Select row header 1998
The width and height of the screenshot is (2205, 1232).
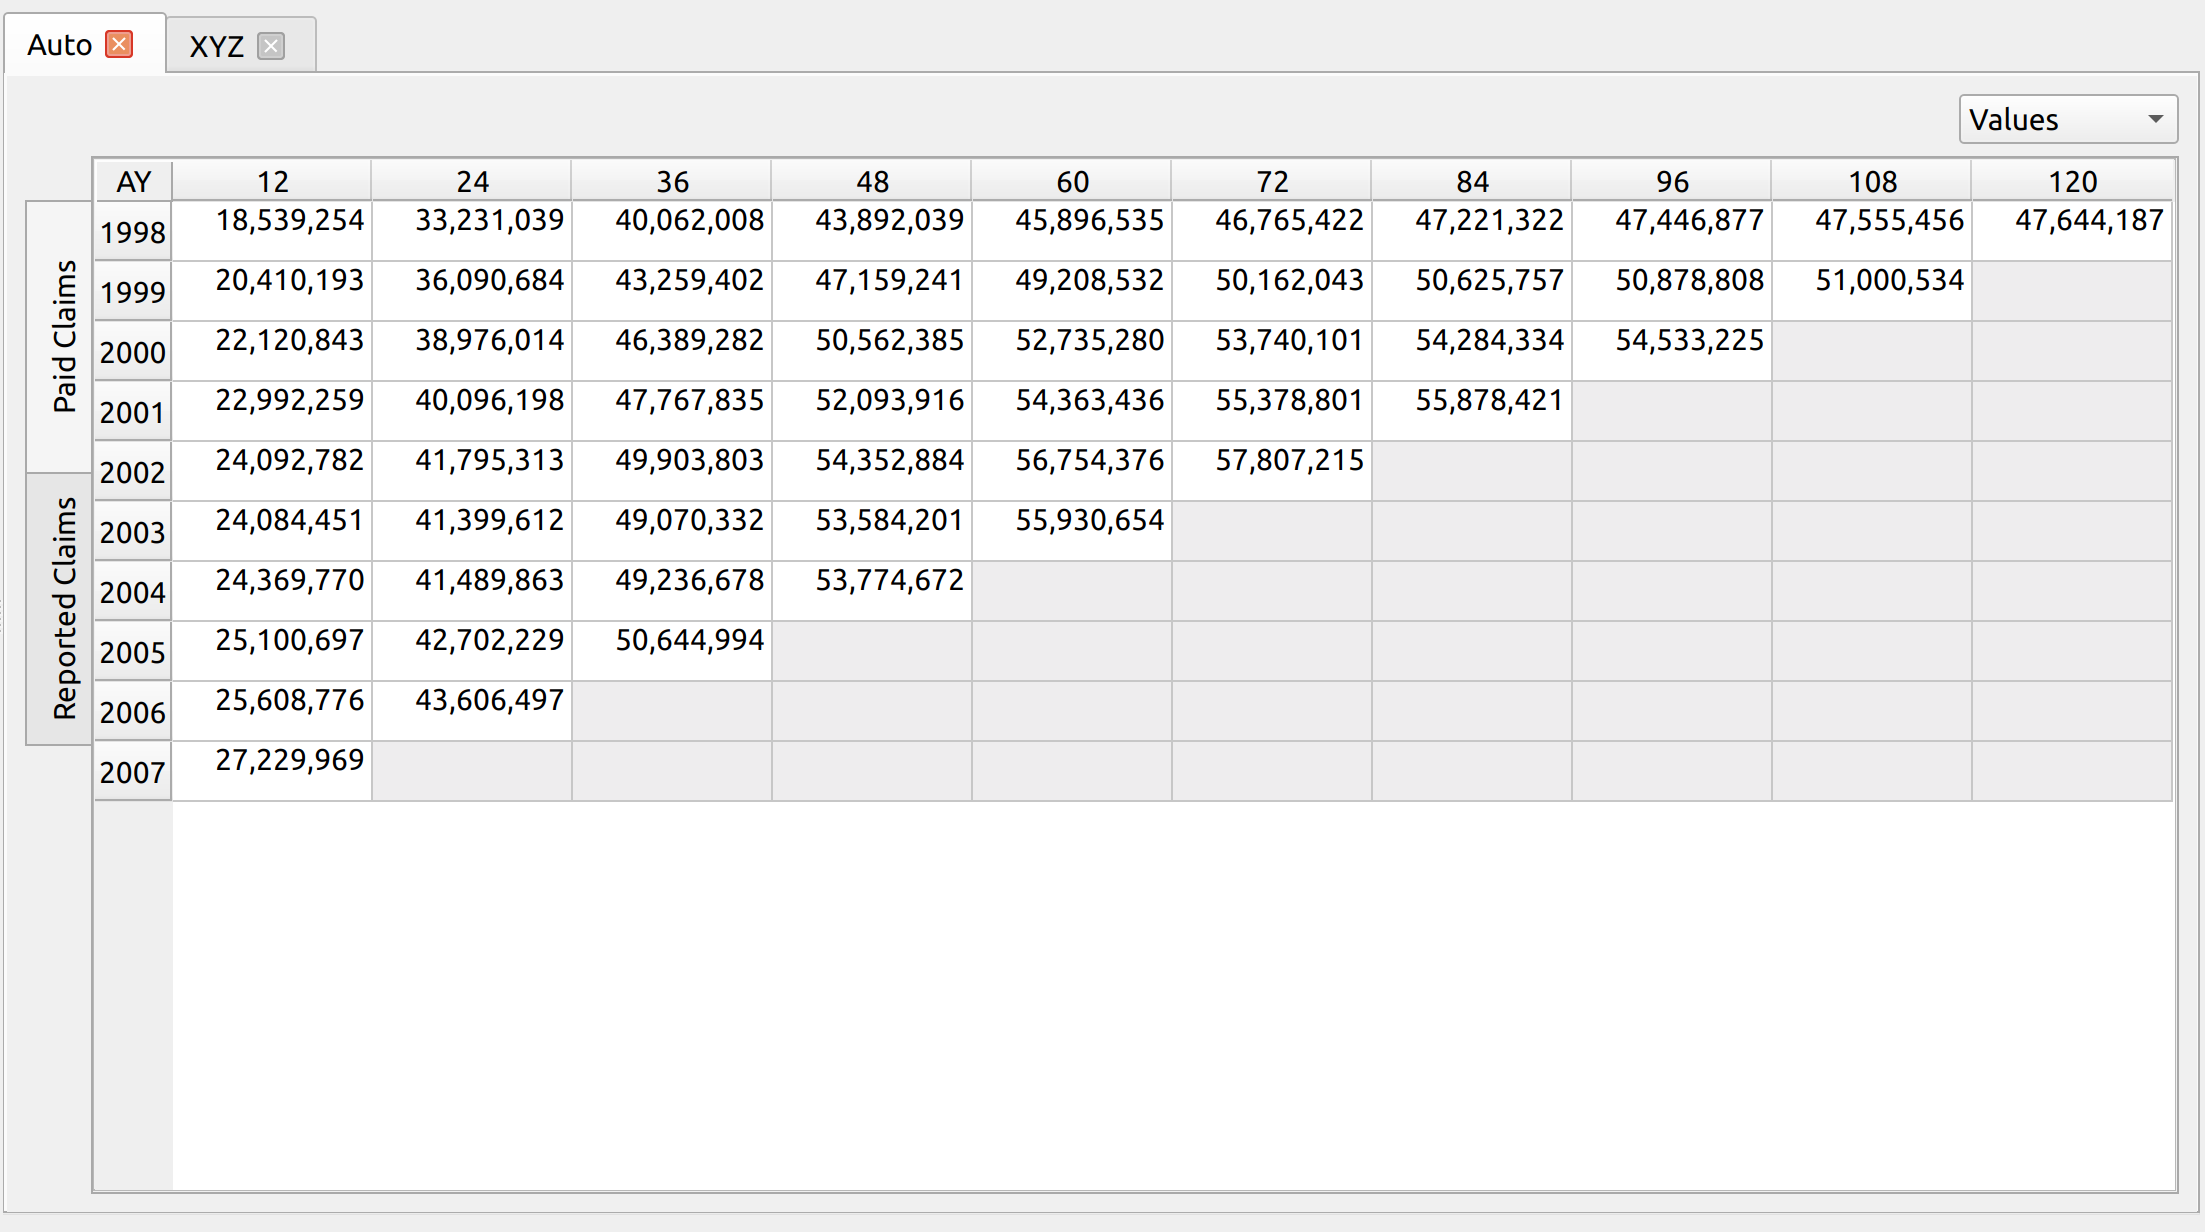point(133,232)
